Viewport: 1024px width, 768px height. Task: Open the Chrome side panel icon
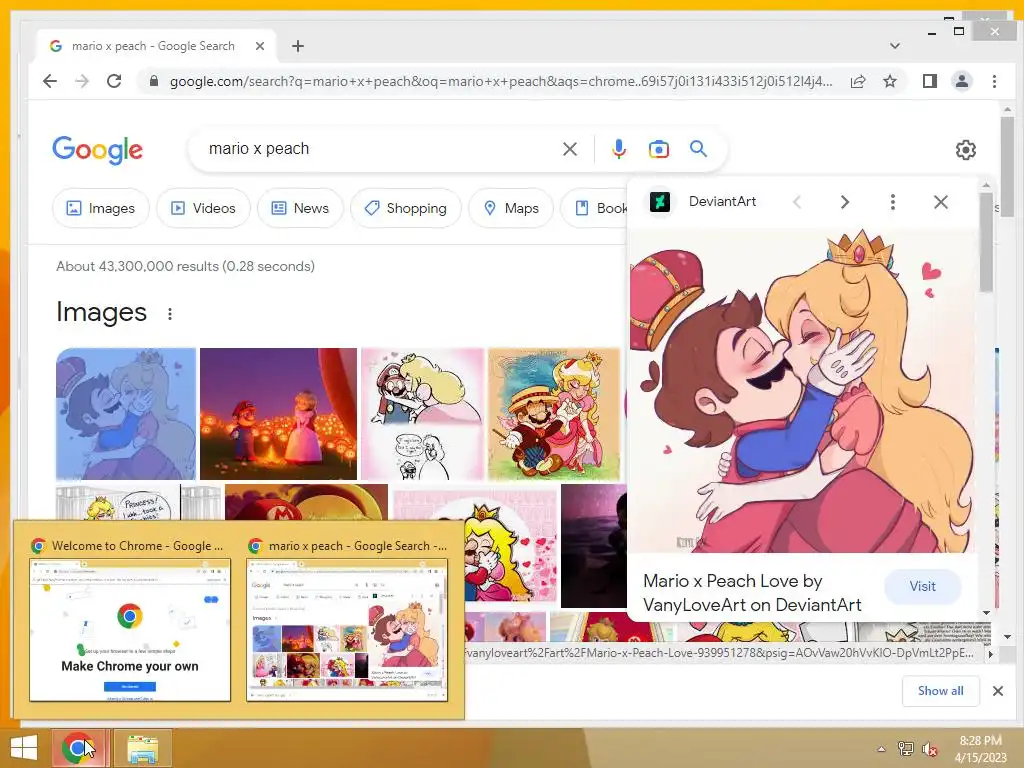pyautogui.click(x=930, y=81)
